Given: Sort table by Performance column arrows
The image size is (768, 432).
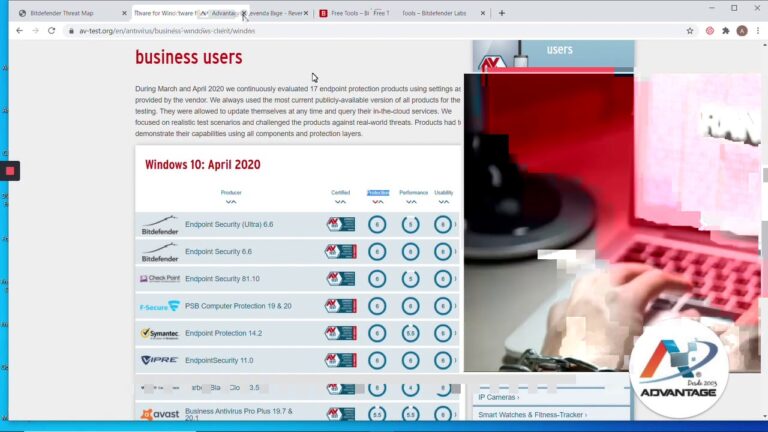Looking at the screenshot, I should point(411,202).
